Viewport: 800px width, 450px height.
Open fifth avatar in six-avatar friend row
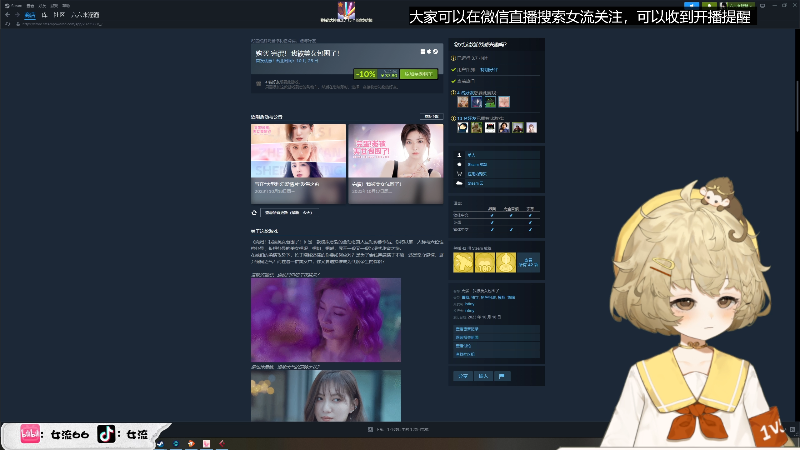pyautogui.click(x=518, y=128)
